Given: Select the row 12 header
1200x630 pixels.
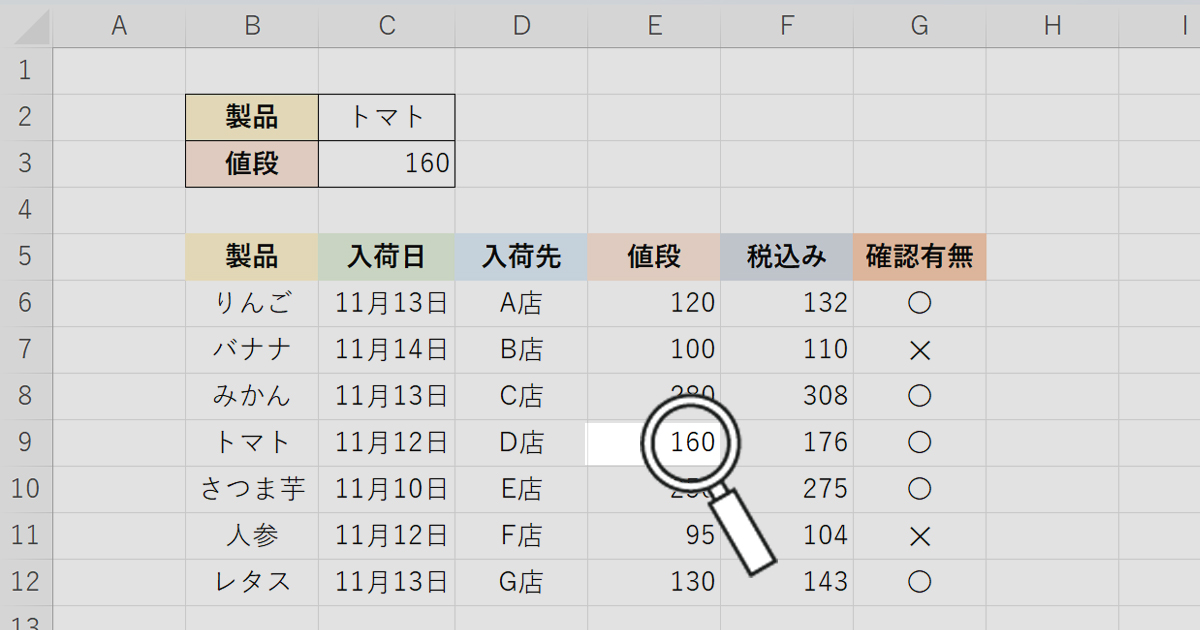Looking at the screenshot, I should click(x=25, y=581).
